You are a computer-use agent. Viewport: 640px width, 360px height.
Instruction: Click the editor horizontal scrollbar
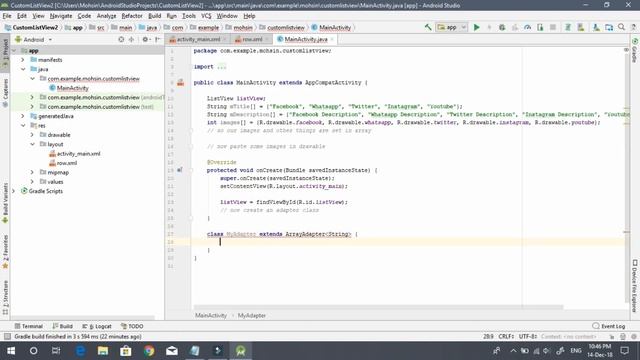coord(378,307)
